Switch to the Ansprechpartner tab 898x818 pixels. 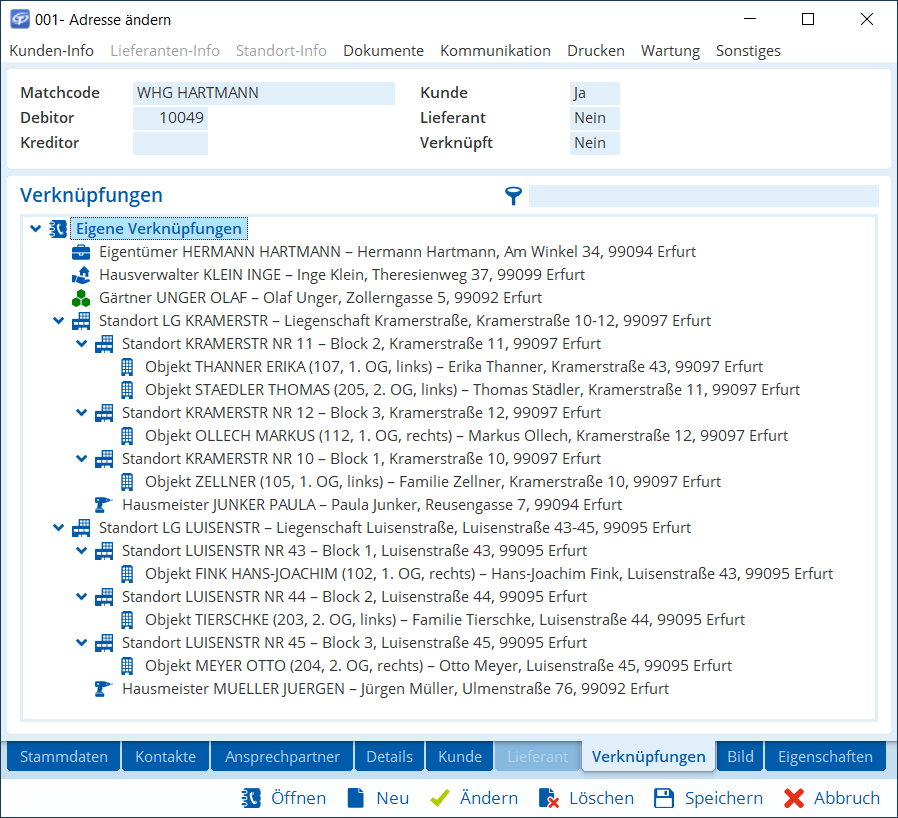pos(282,757)
